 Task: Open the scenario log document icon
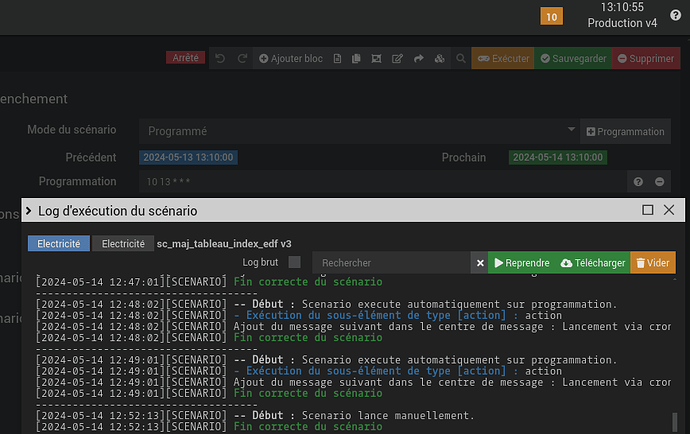click(337, 58)
